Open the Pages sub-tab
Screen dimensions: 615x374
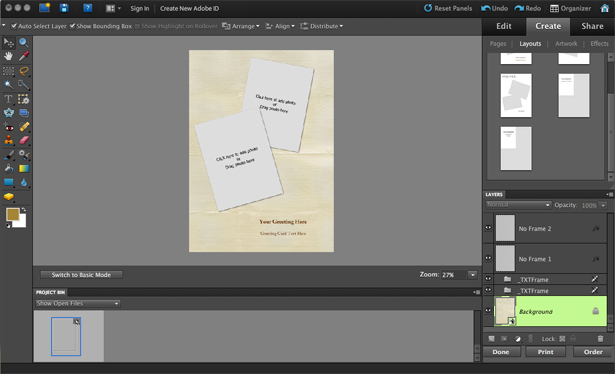(498, 44)
